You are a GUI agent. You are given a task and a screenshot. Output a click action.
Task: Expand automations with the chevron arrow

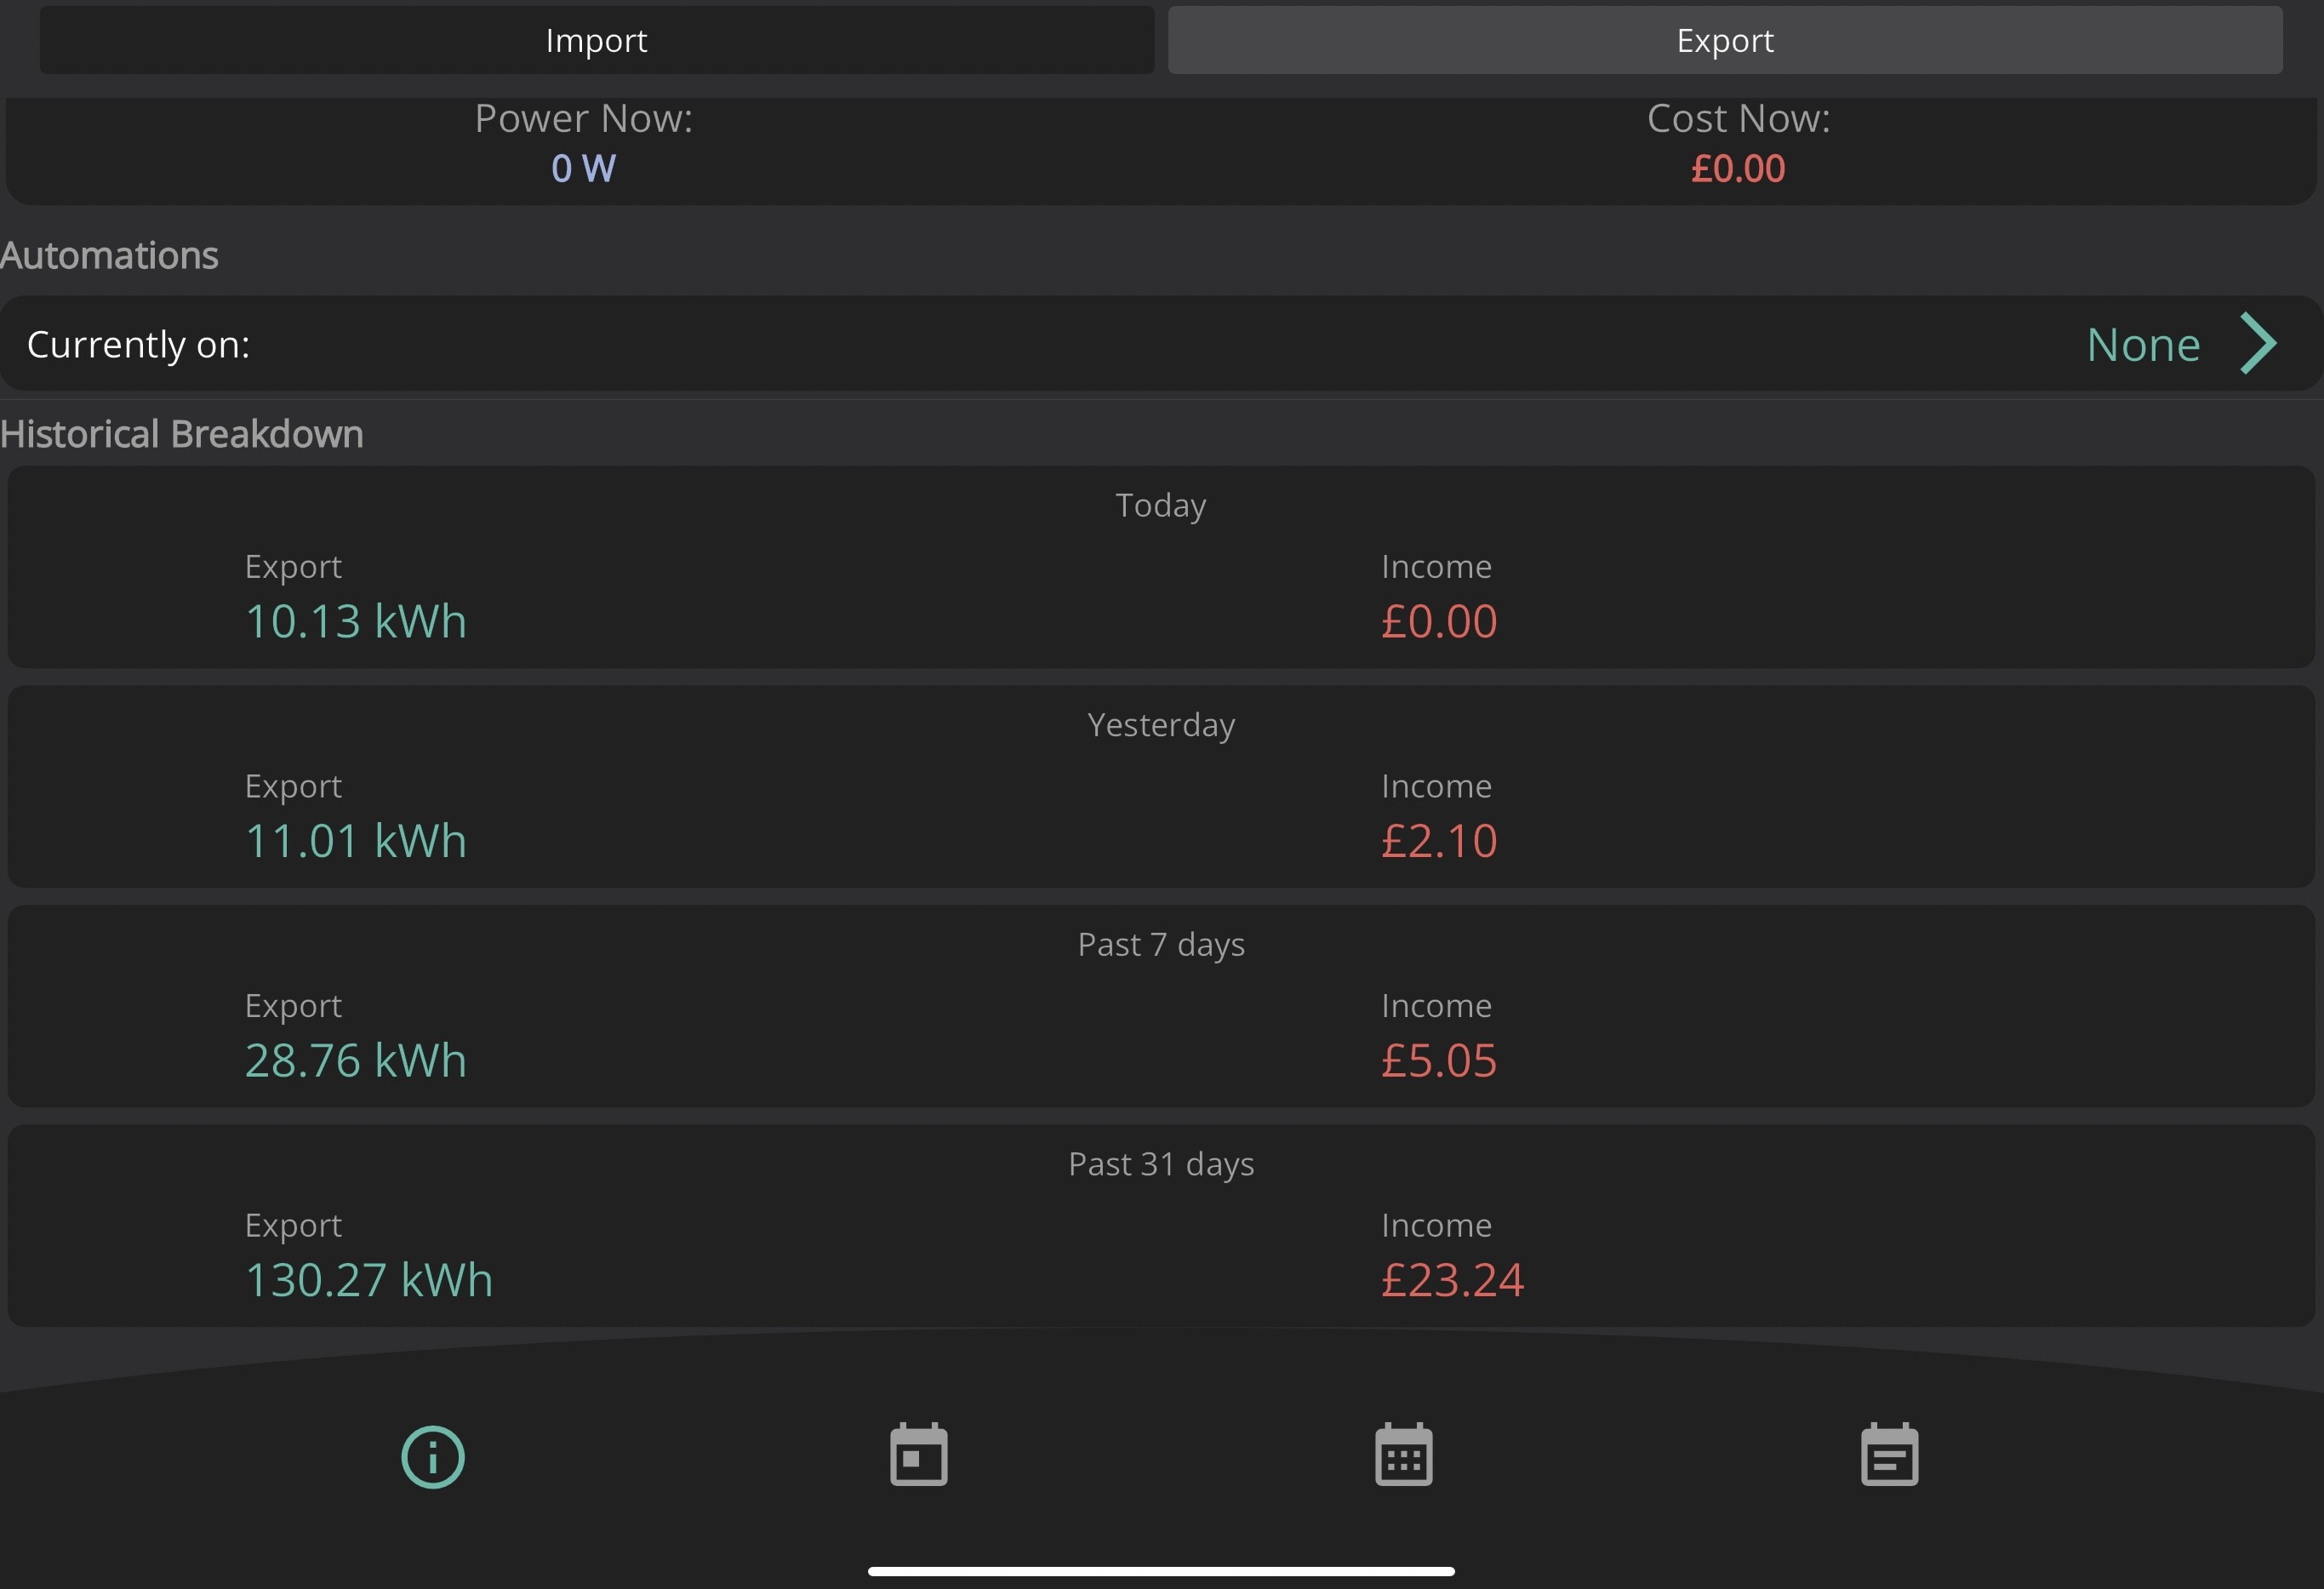click(x=2258, y=344)
